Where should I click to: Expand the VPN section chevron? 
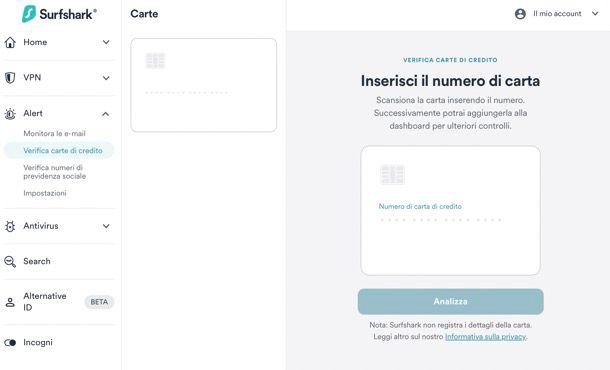106,78
